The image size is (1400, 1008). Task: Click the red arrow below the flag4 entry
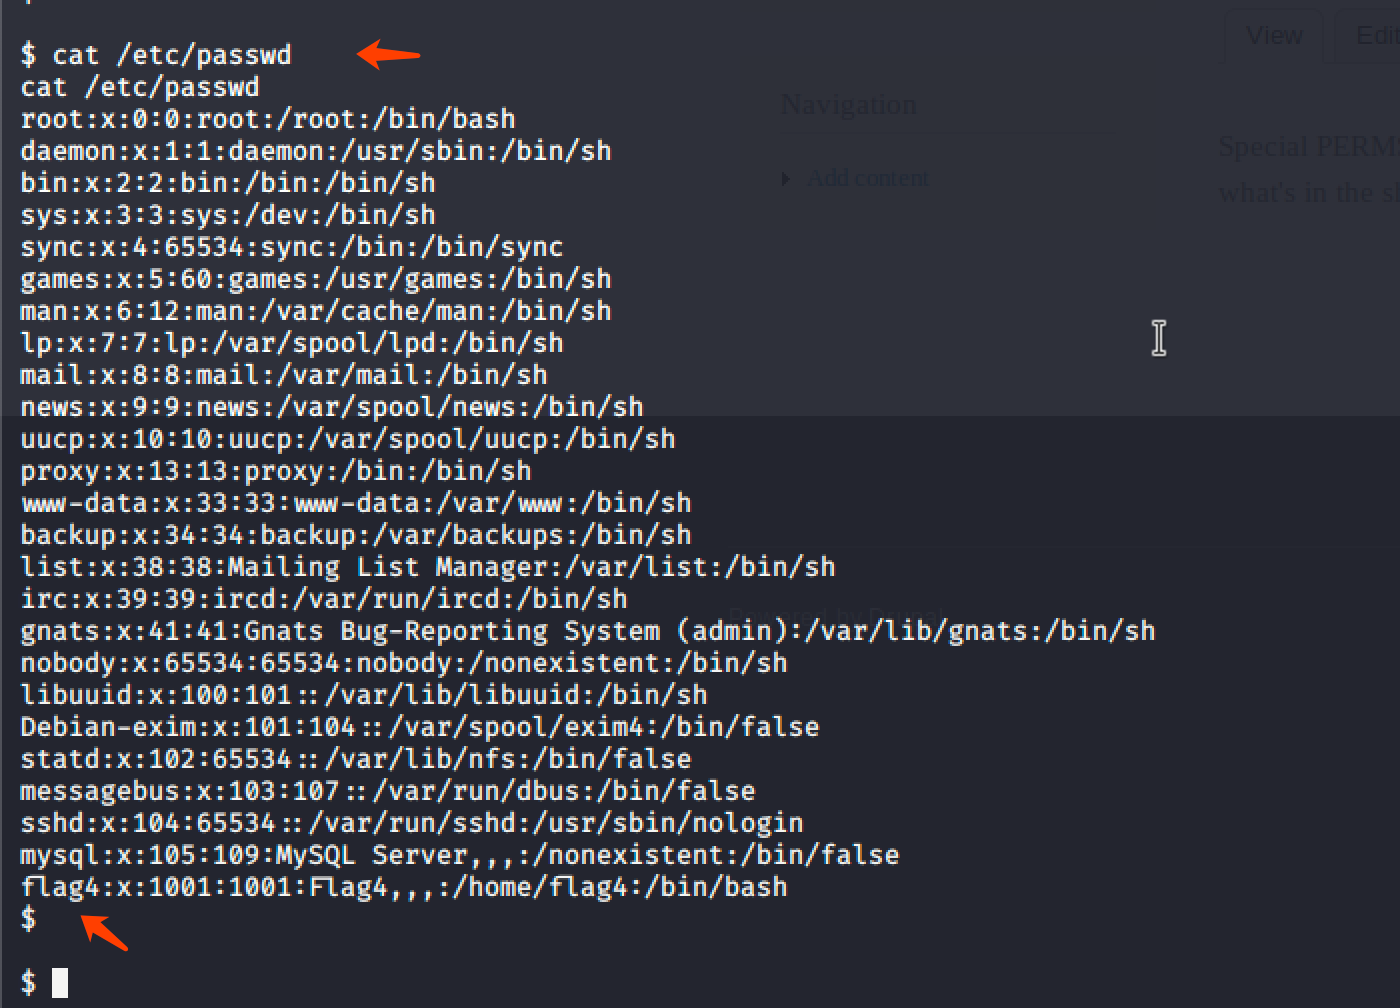[x=104, y=931]
